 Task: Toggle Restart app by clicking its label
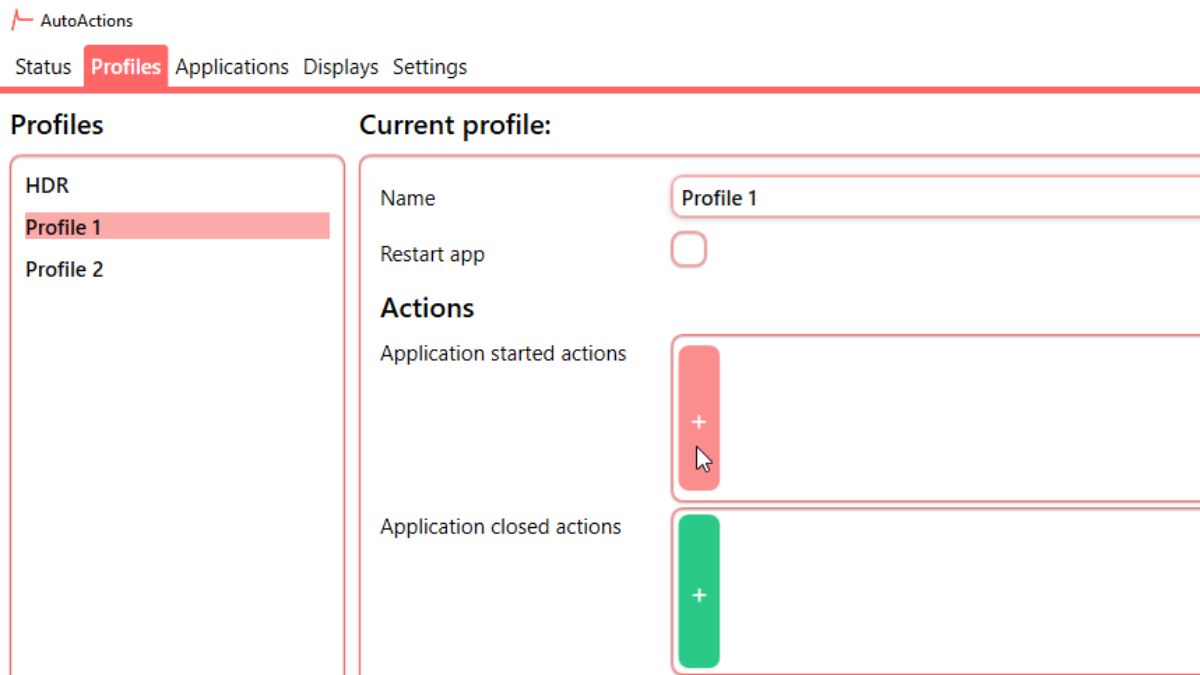click(432, 254)
